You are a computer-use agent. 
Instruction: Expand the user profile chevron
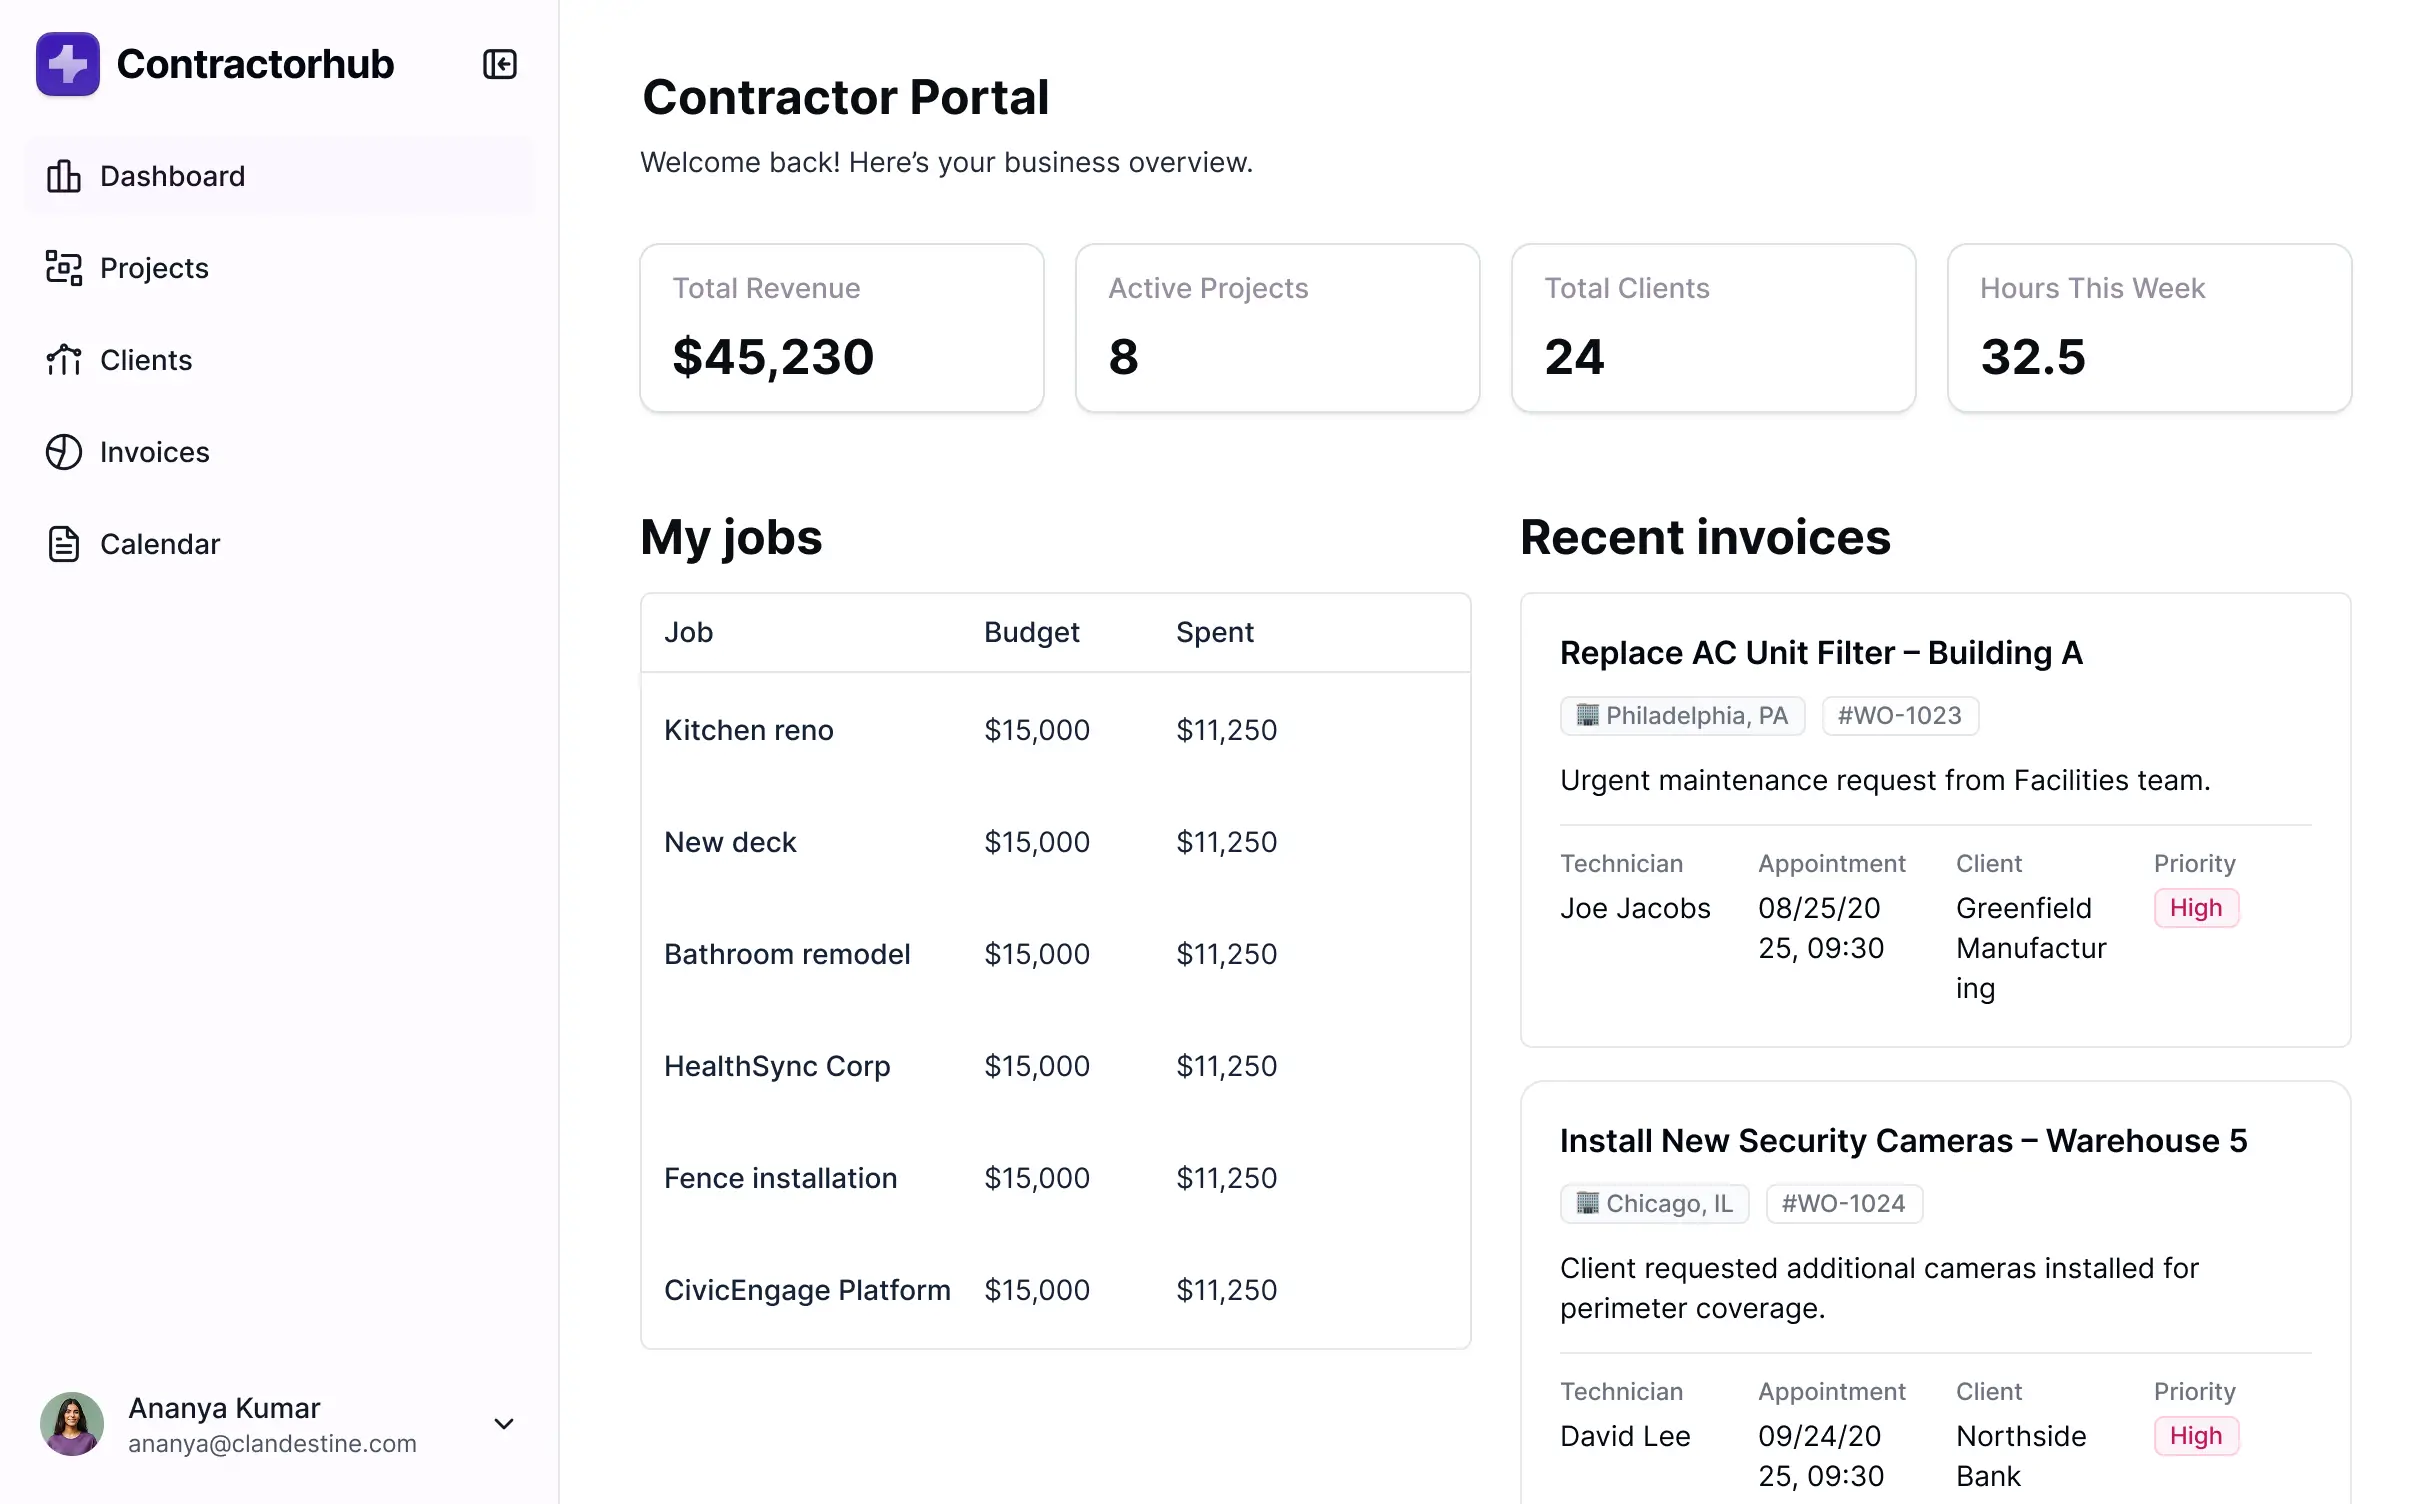(x=504, y=1423)
